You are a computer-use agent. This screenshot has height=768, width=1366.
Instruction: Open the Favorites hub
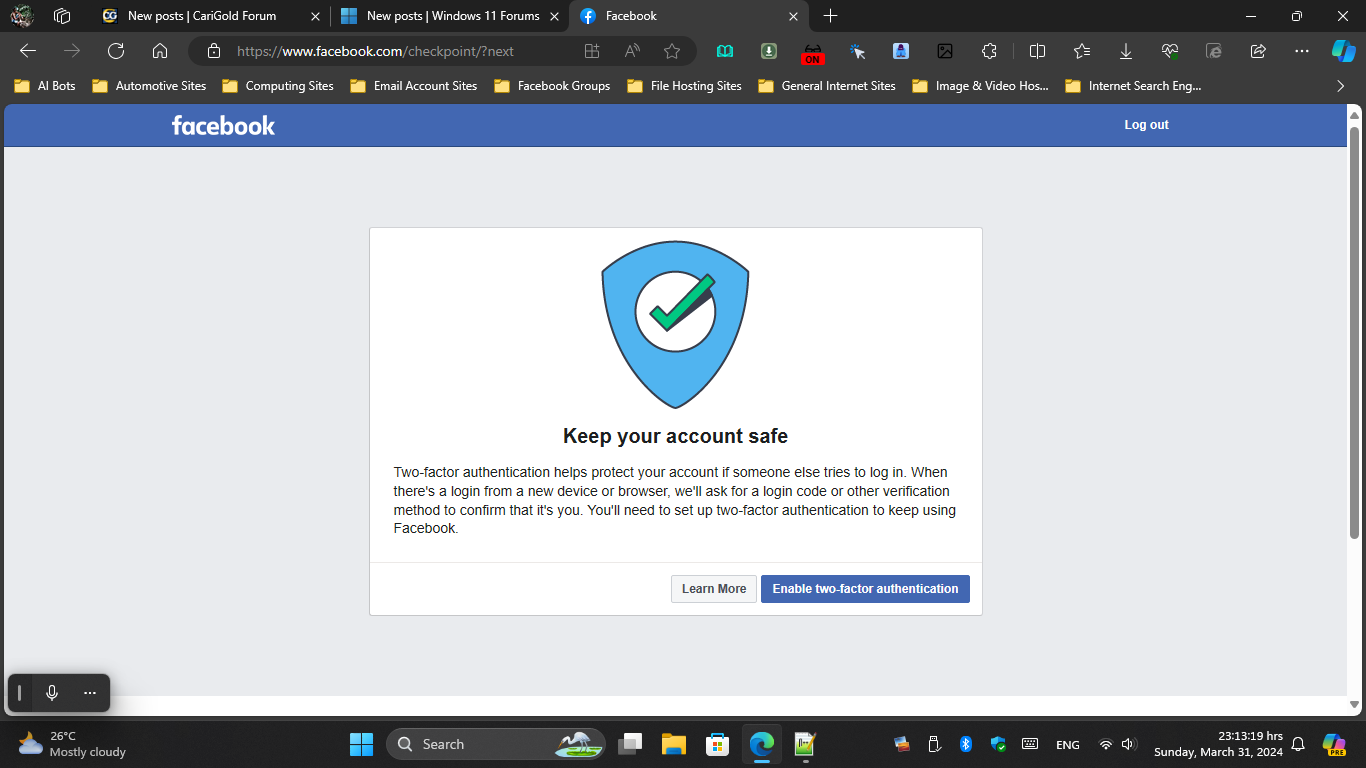coord(1082,51)
